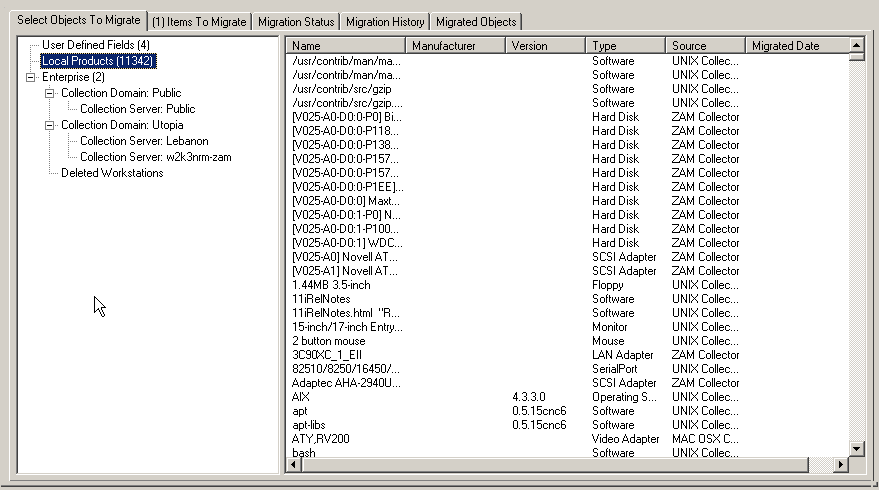
Task: Collapse the Enterprise (2) tree node
Action: click(30, 77)
